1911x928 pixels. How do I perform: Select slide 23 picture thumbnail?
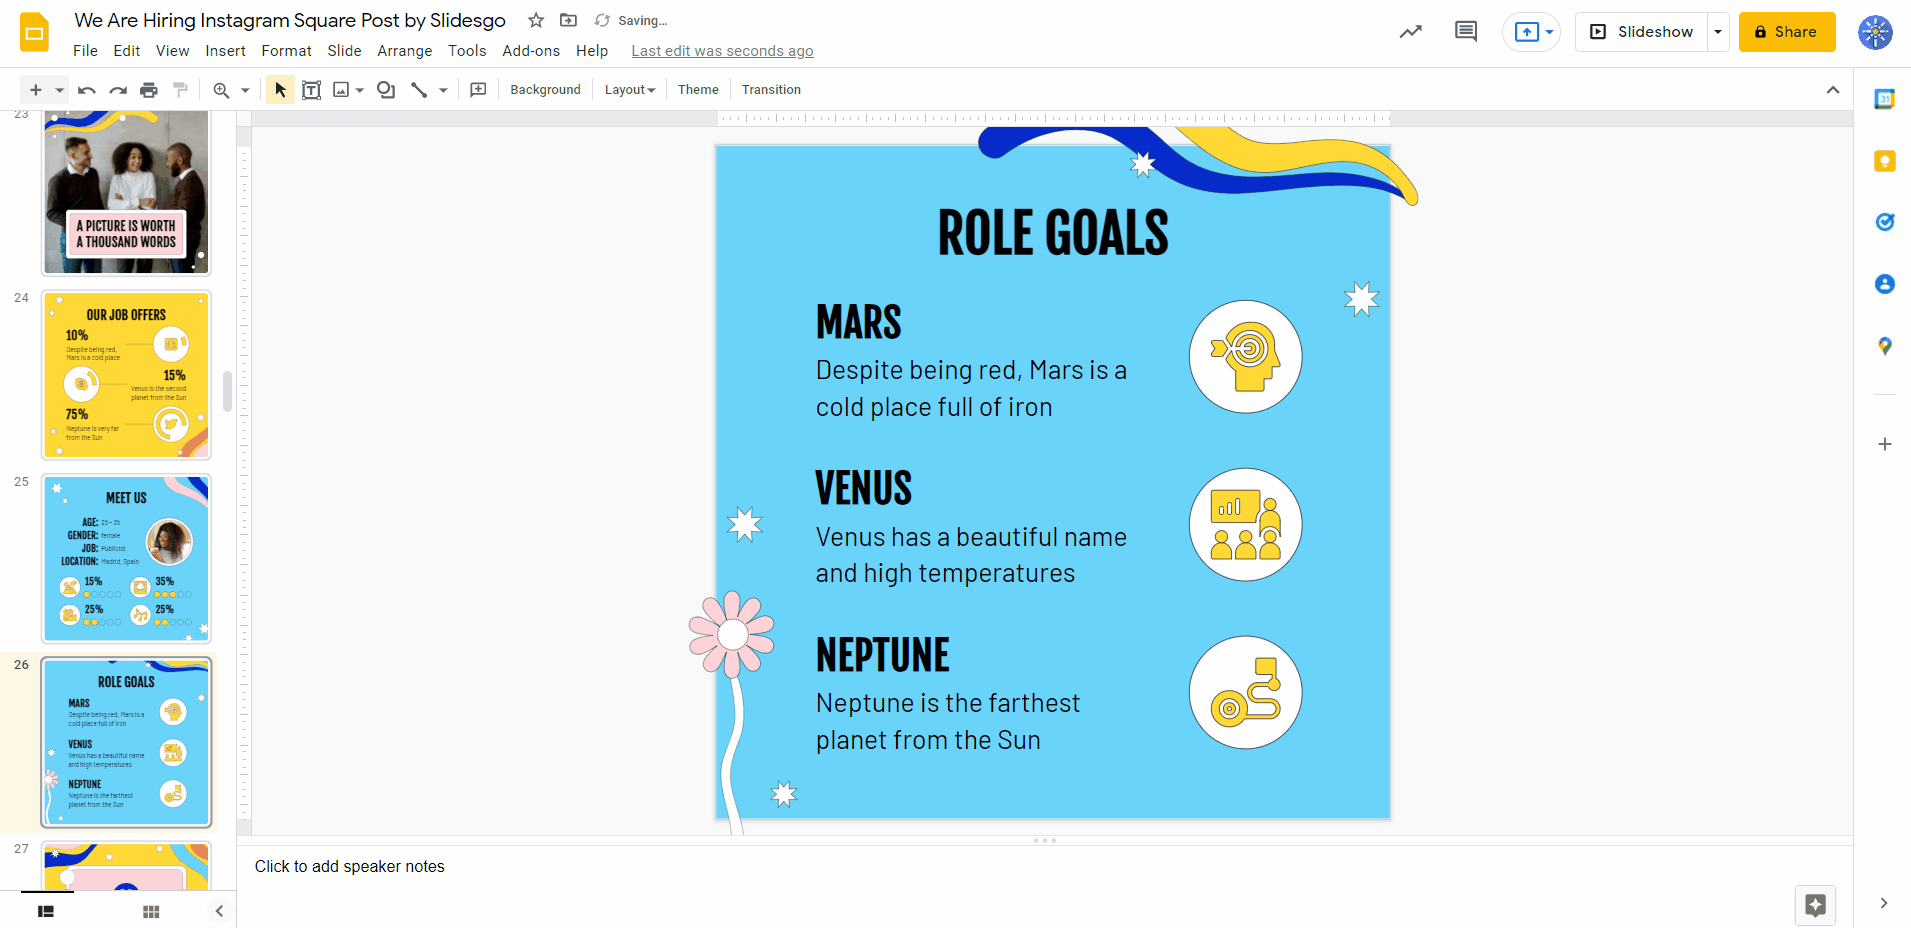tap(126, 193)
